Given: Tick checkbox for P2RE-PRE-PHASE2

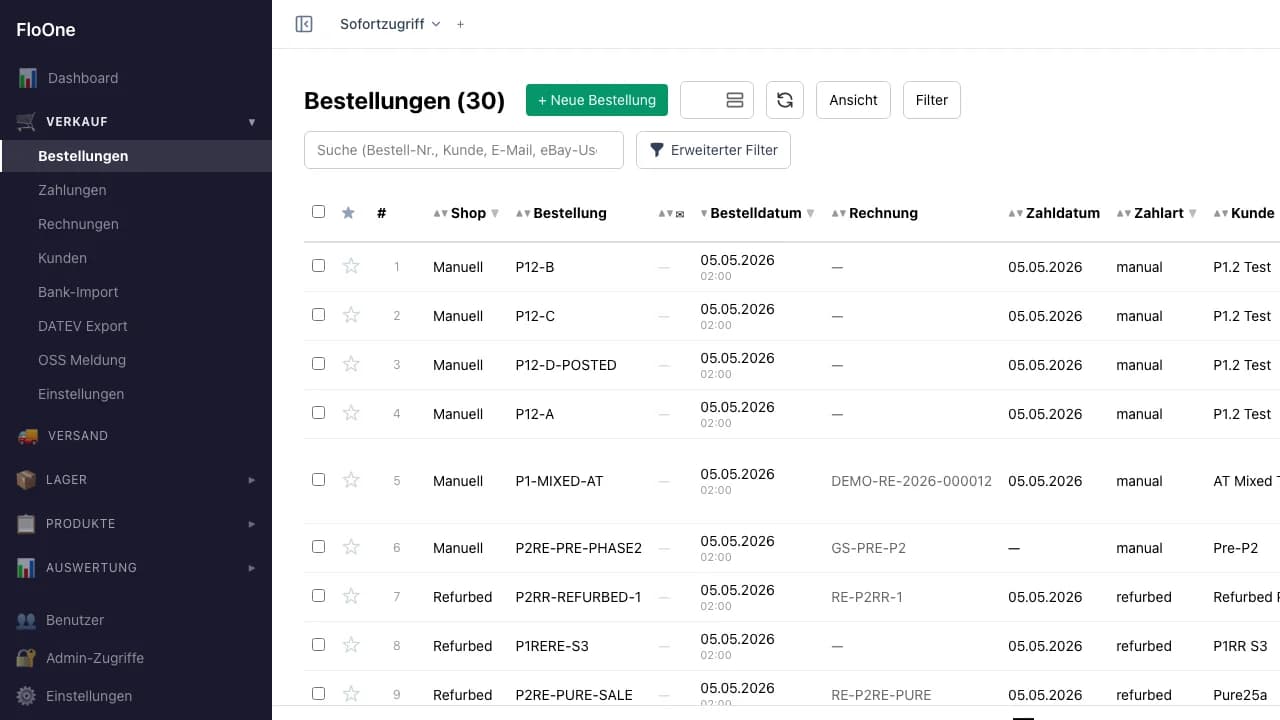Looking at the screenshot, I should tap(318, 547).
